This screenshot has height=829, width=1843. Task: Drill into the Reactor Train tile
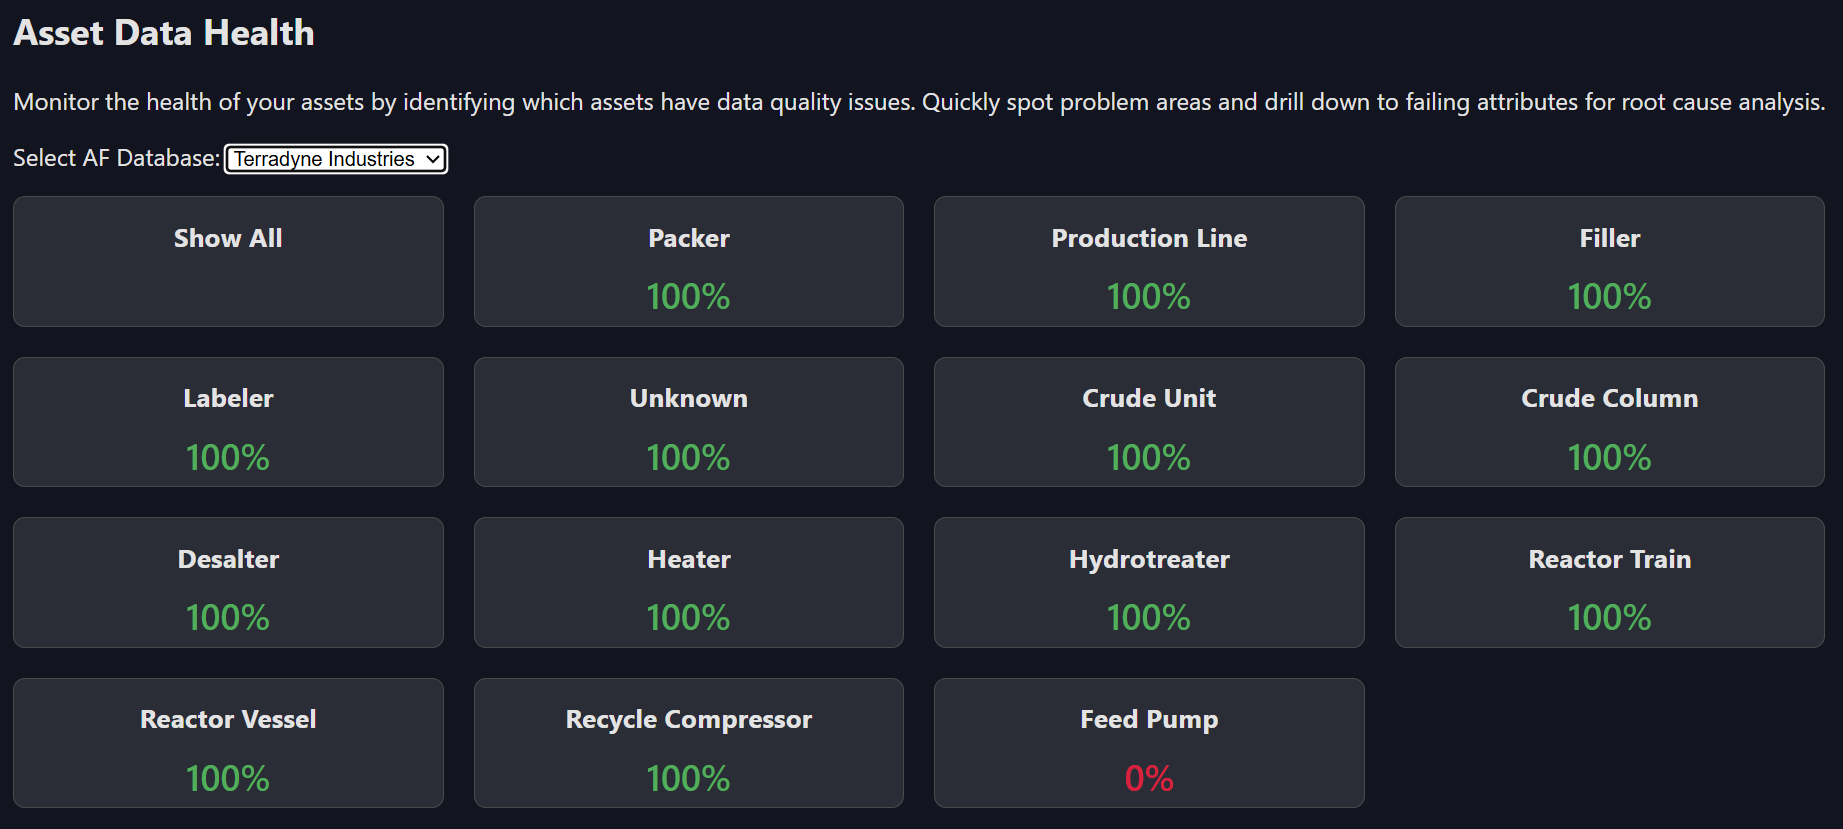[1609, 583]
